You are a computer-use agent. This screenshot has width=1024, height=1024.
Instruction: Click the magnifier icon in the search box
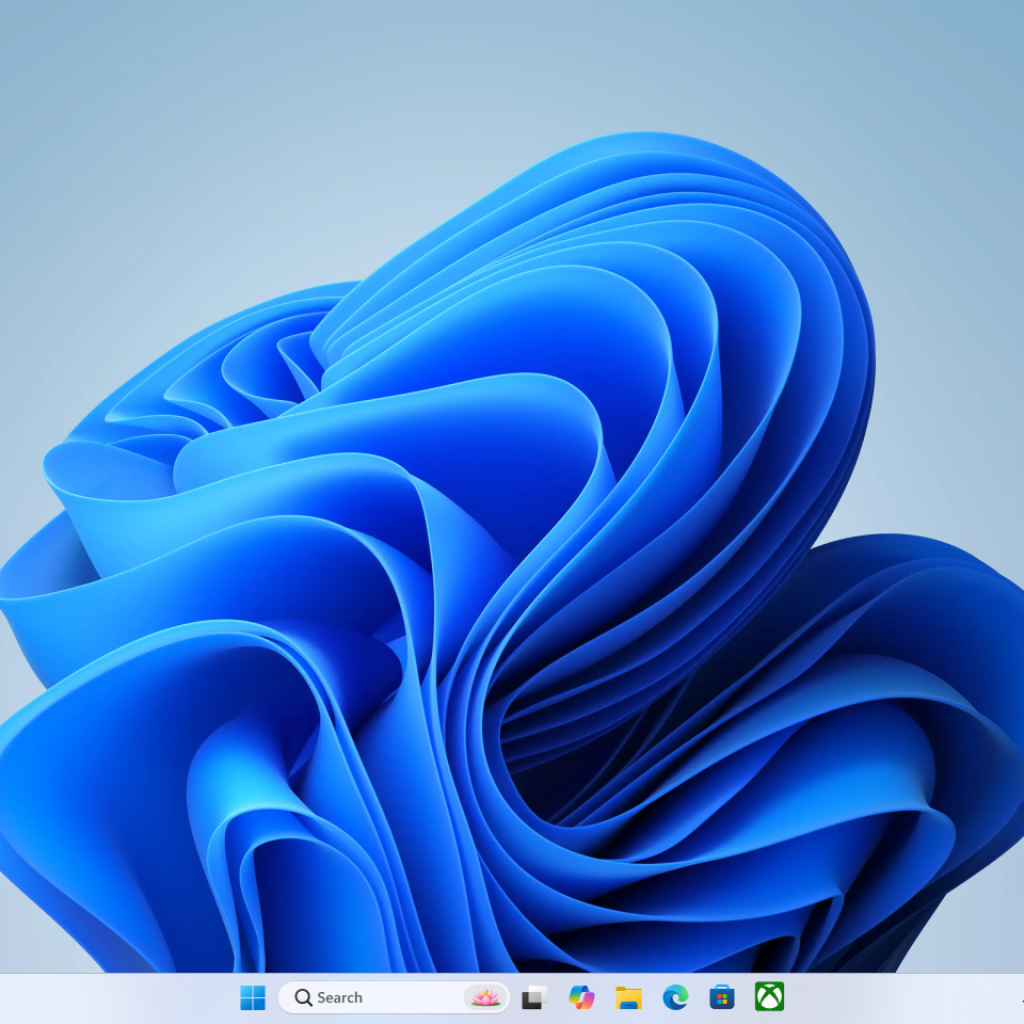point(303,997)
